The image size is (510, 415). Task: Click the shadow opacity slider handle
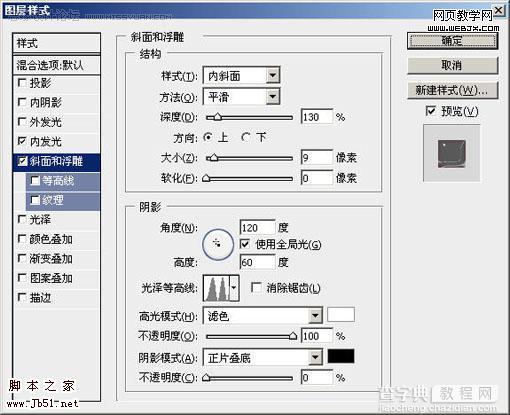coord(206,378)
